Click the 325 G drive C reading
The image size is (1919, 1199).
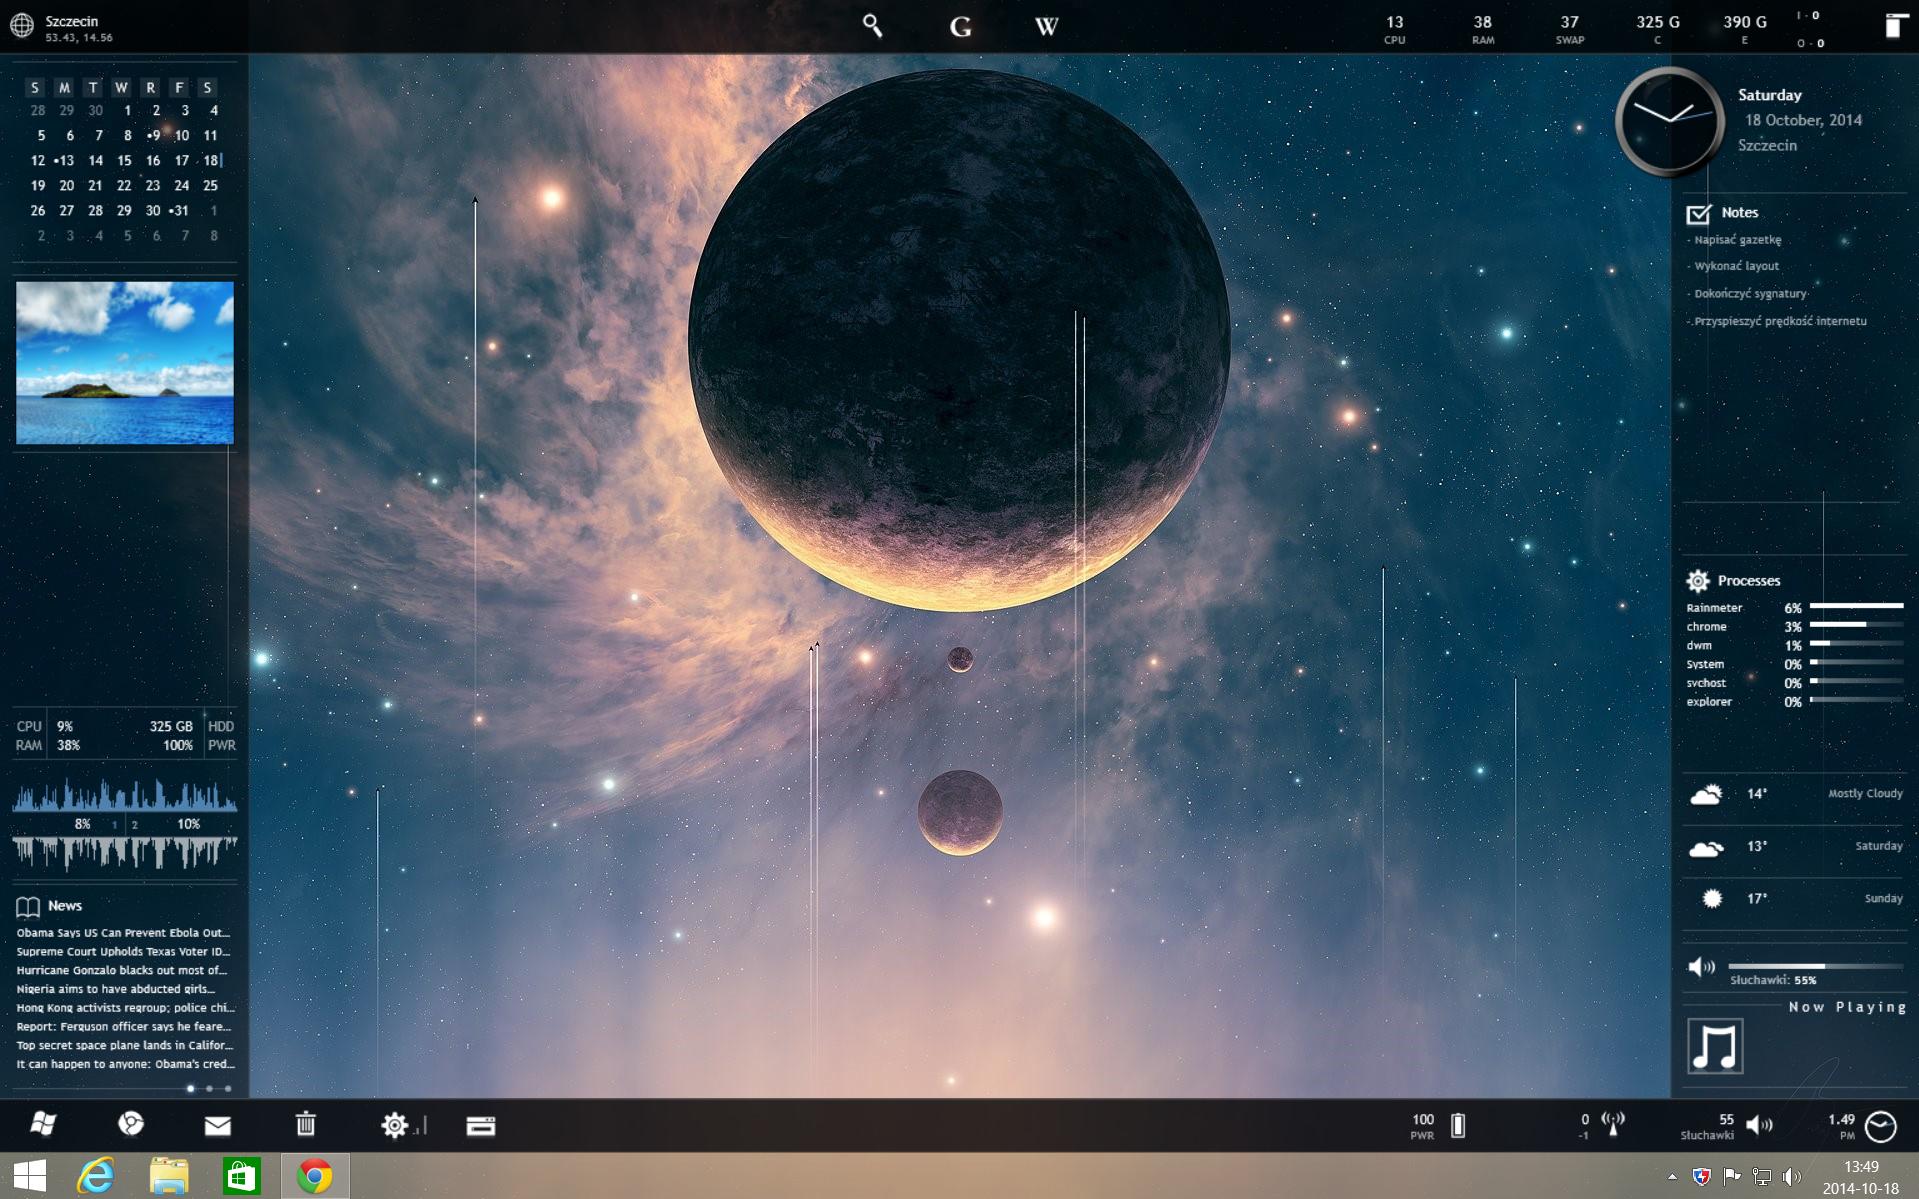pos(1657,28)
